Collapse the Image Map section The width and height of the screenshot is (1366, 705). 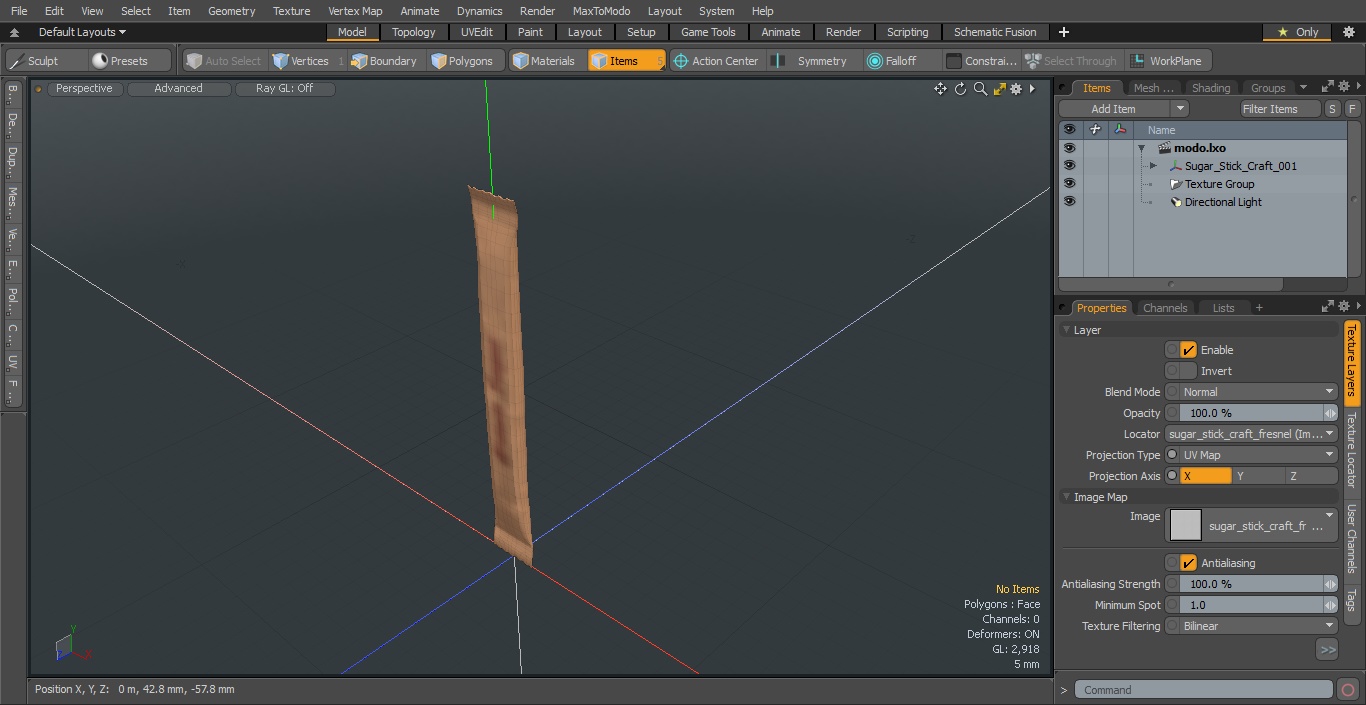(x=1067, y=497)
